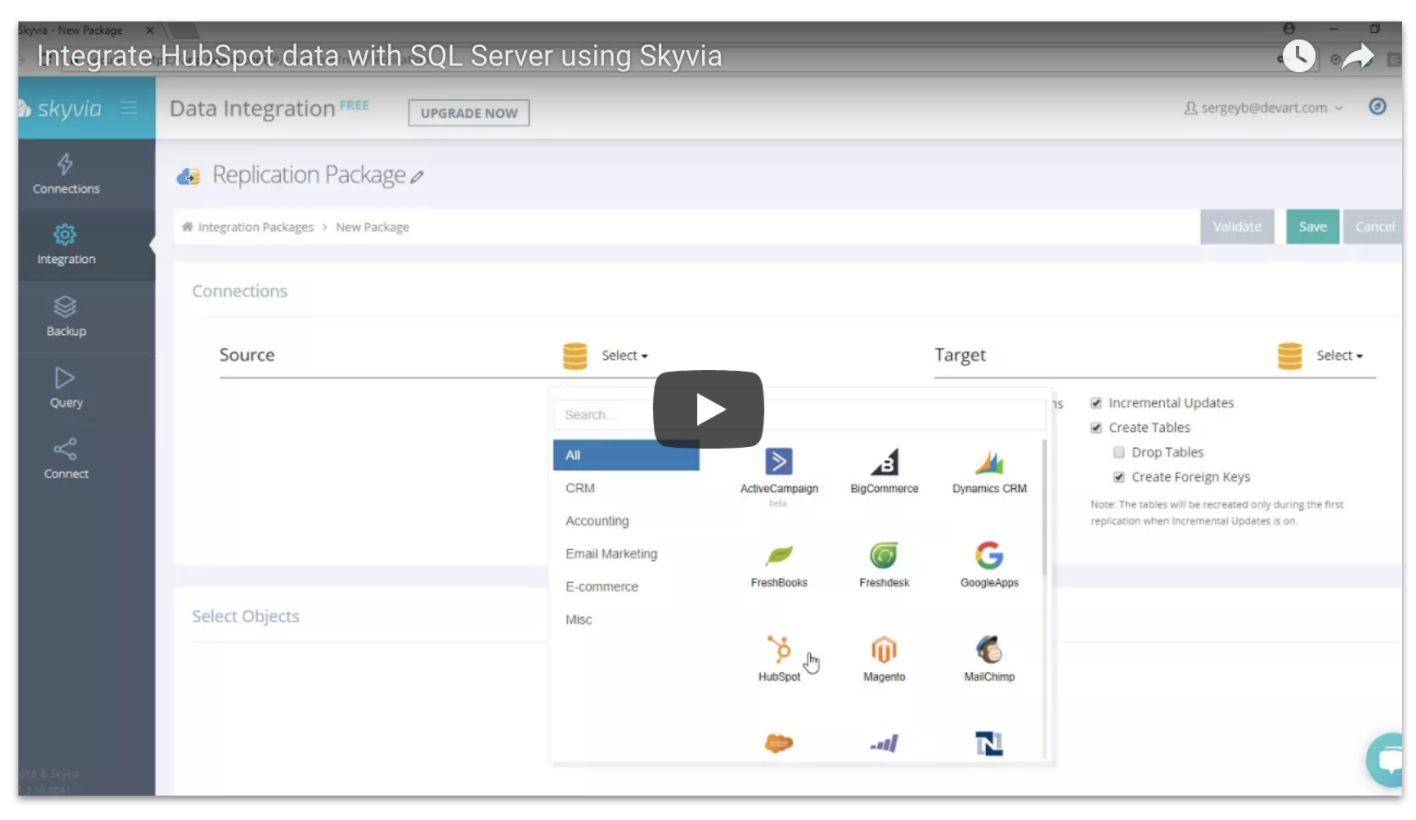Select the NetSuite N logo connector
The image size is (1416, 820).
coord(989,744)
